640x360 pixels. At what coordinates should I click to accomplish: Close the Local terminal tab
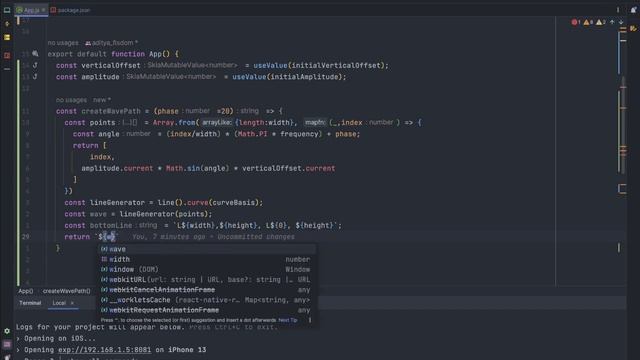[72, 303]
